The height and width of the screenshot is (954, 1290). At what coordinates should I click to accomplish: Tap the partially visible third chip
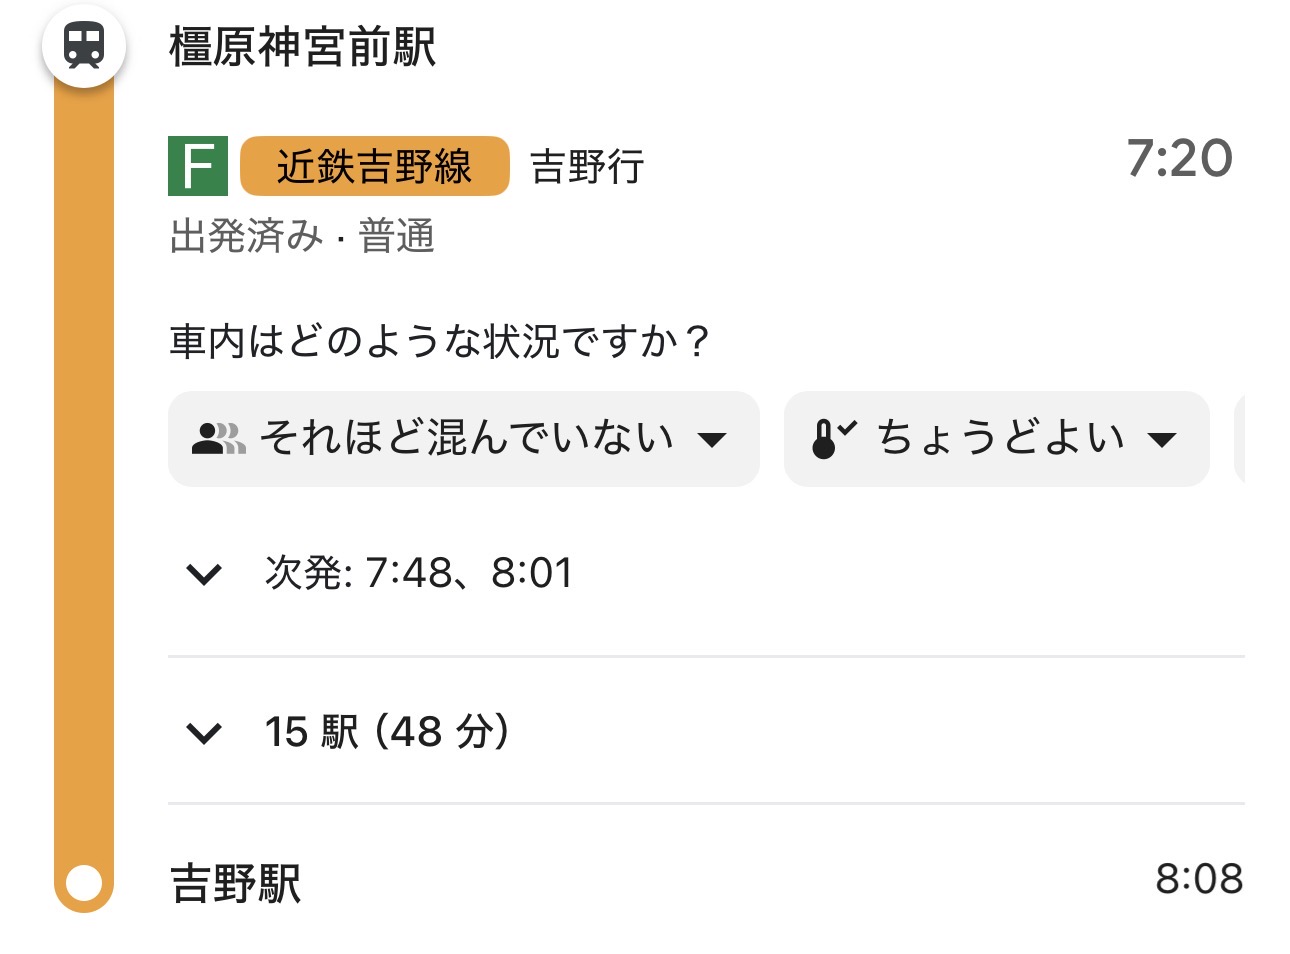(x=1240, y=439)
